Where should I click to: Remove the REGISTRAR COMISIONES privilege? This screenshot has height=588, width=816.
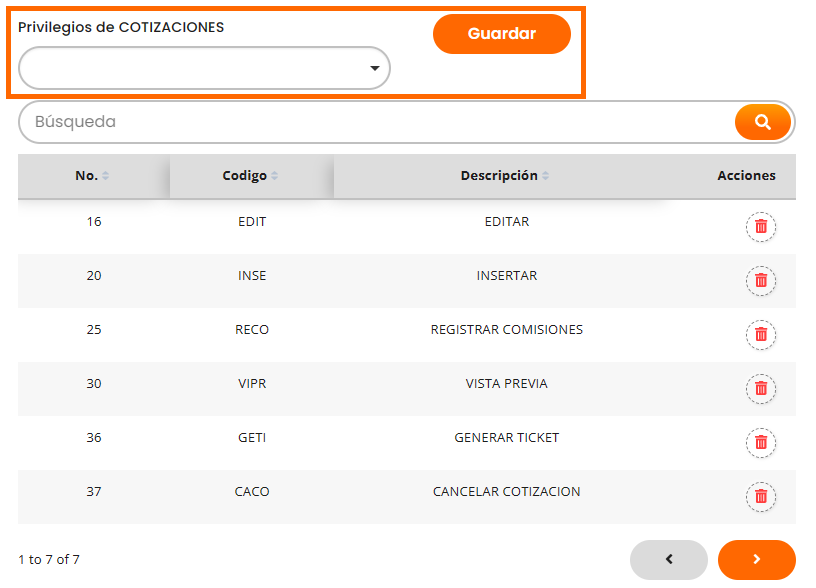click(x=760, y=335)
